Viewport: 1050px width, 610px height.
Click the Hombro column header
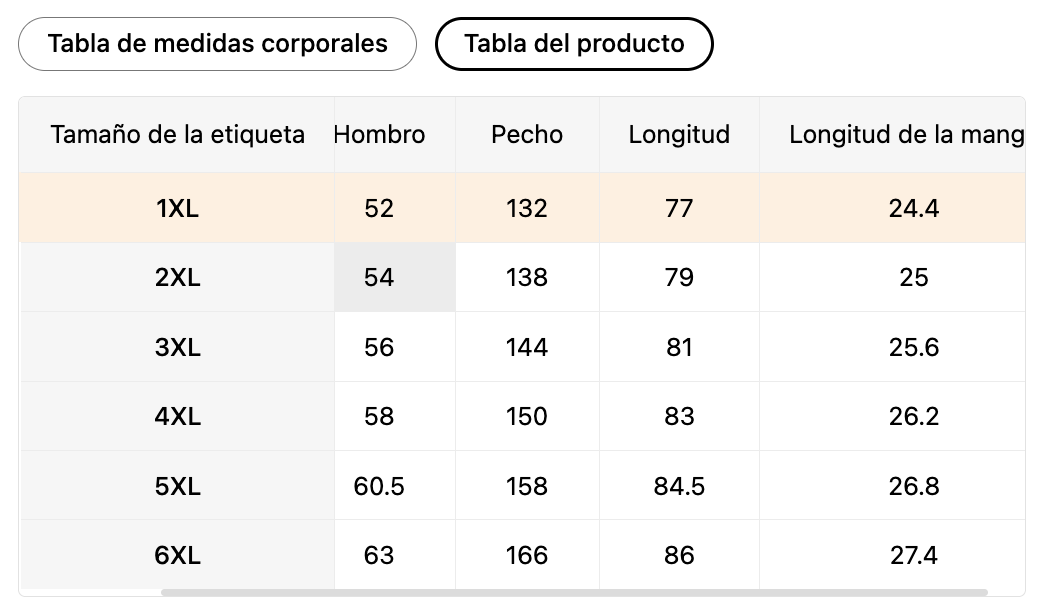379,135
